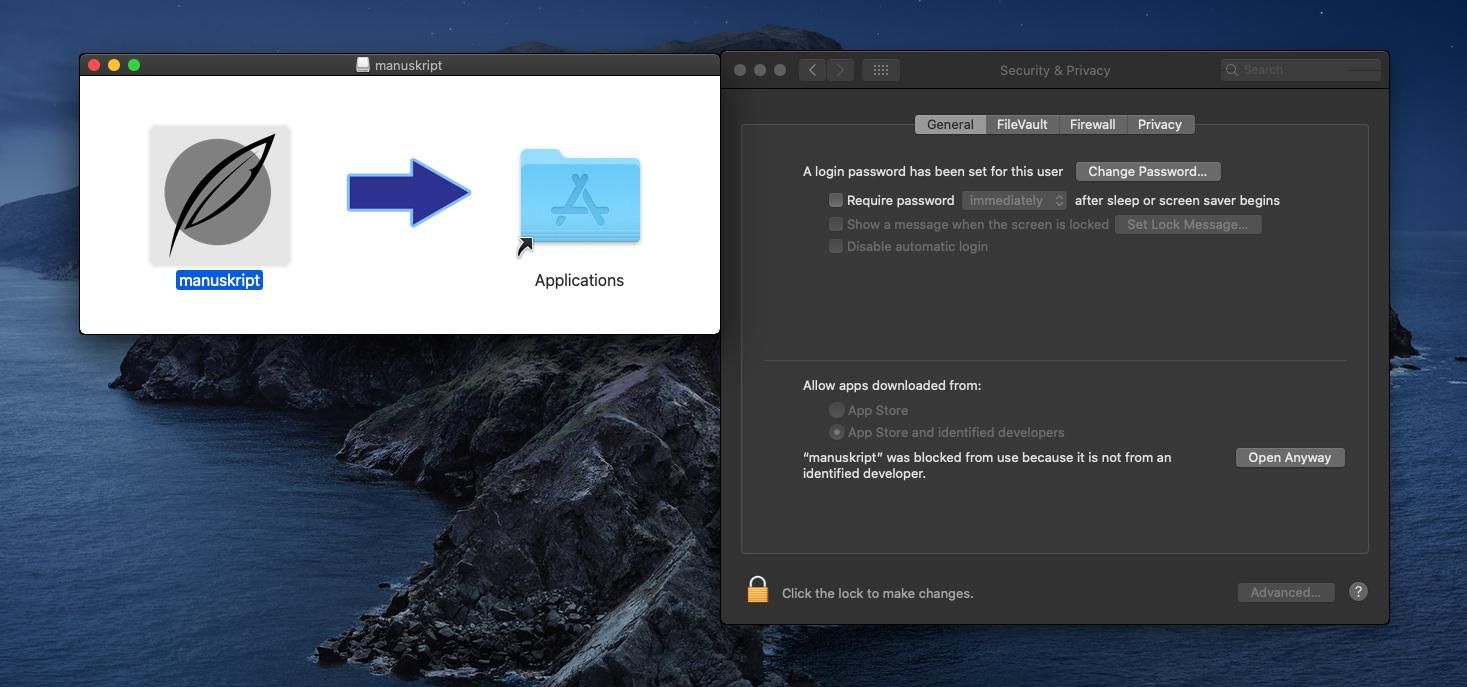The height and width of the screenshot is (687, 1467).
Task: Minimize the manuskript window with yellow button
Action: (114, 65)
